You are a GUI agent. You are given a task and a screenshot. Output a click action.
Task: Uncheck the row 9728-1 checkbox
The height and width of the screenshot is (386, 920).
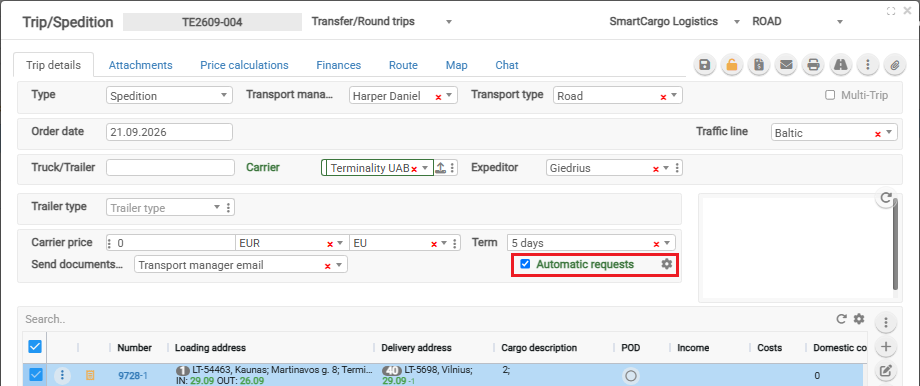[x=35, y=375]
